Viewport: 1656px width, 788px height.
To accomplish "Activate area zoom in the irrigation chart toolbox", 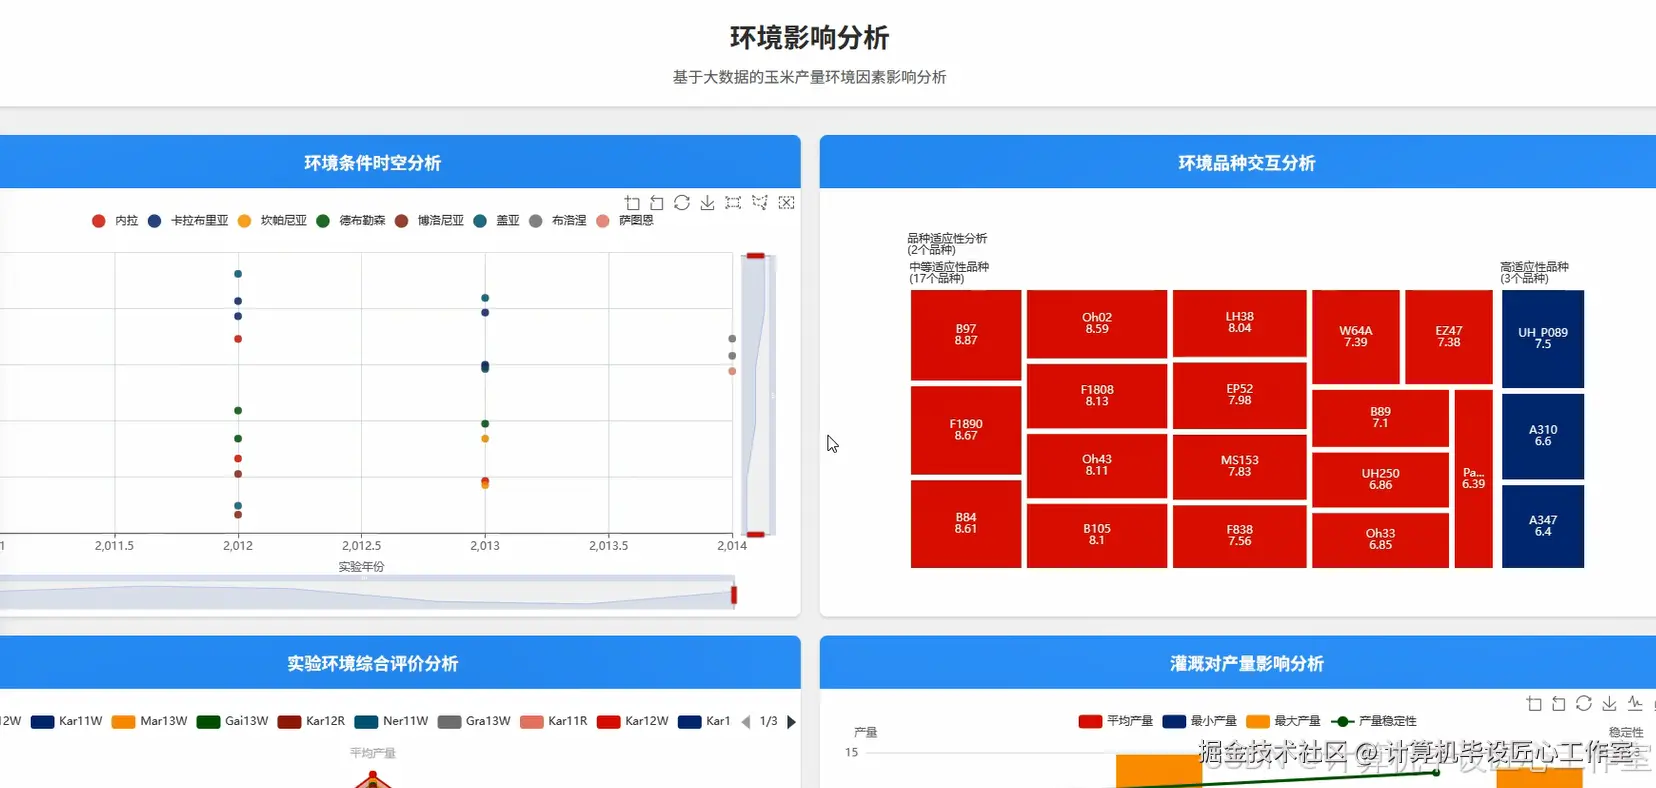I will point(1534,704).
